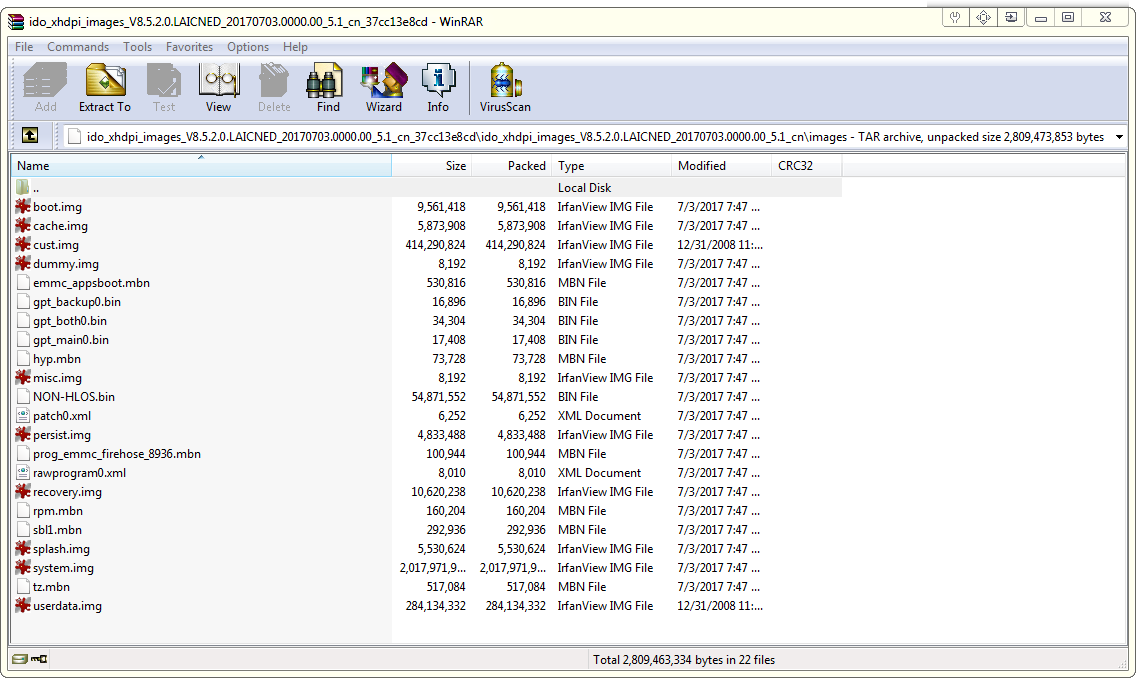This screenshot has width=1136, height=678.
Task: Open the Options menu
Action: (248, 47)
